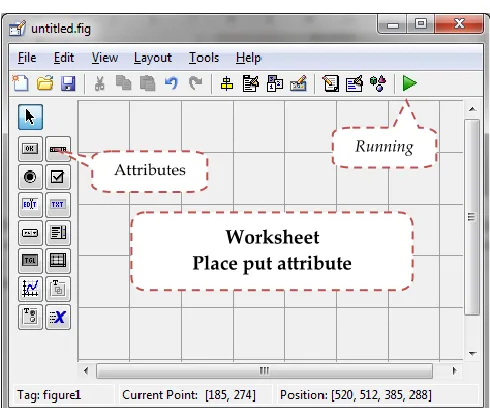This screenshot has width=490, height=408.
Task: Click the vertical scrollbar thumb
Action: 472,217
